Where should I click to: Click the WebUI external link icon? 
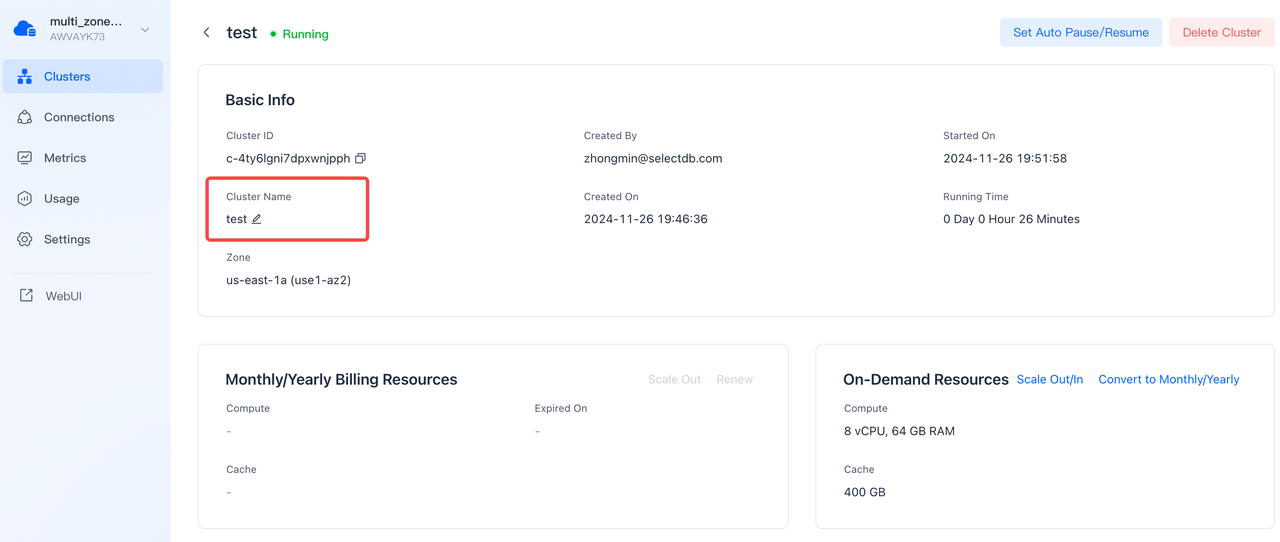coord(26,296)
